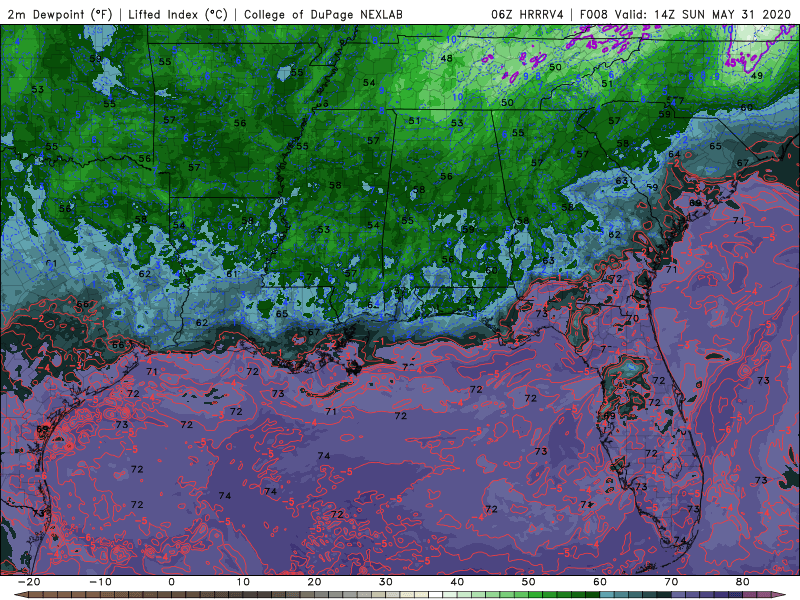Click the dewpoint value 48 on the map
Screen dimensions: 800x600
[x=446, y=59]
